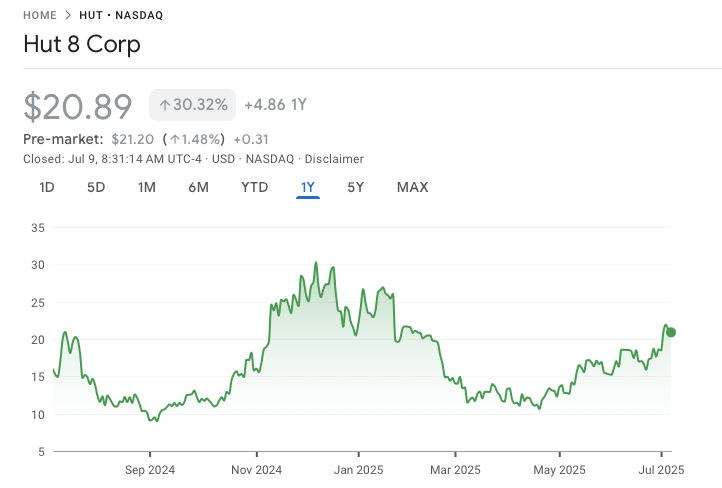Select the 5D time range tab
Screen dimensions: 722x488
pyautogui.click(x=96, y=187)
